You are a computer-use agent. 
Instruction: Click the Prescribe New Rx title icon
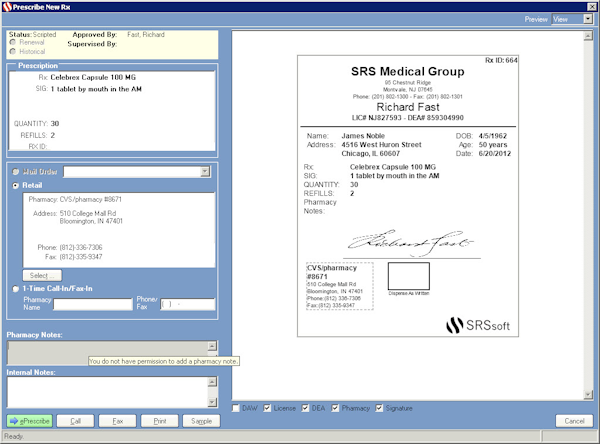(7, 7)
